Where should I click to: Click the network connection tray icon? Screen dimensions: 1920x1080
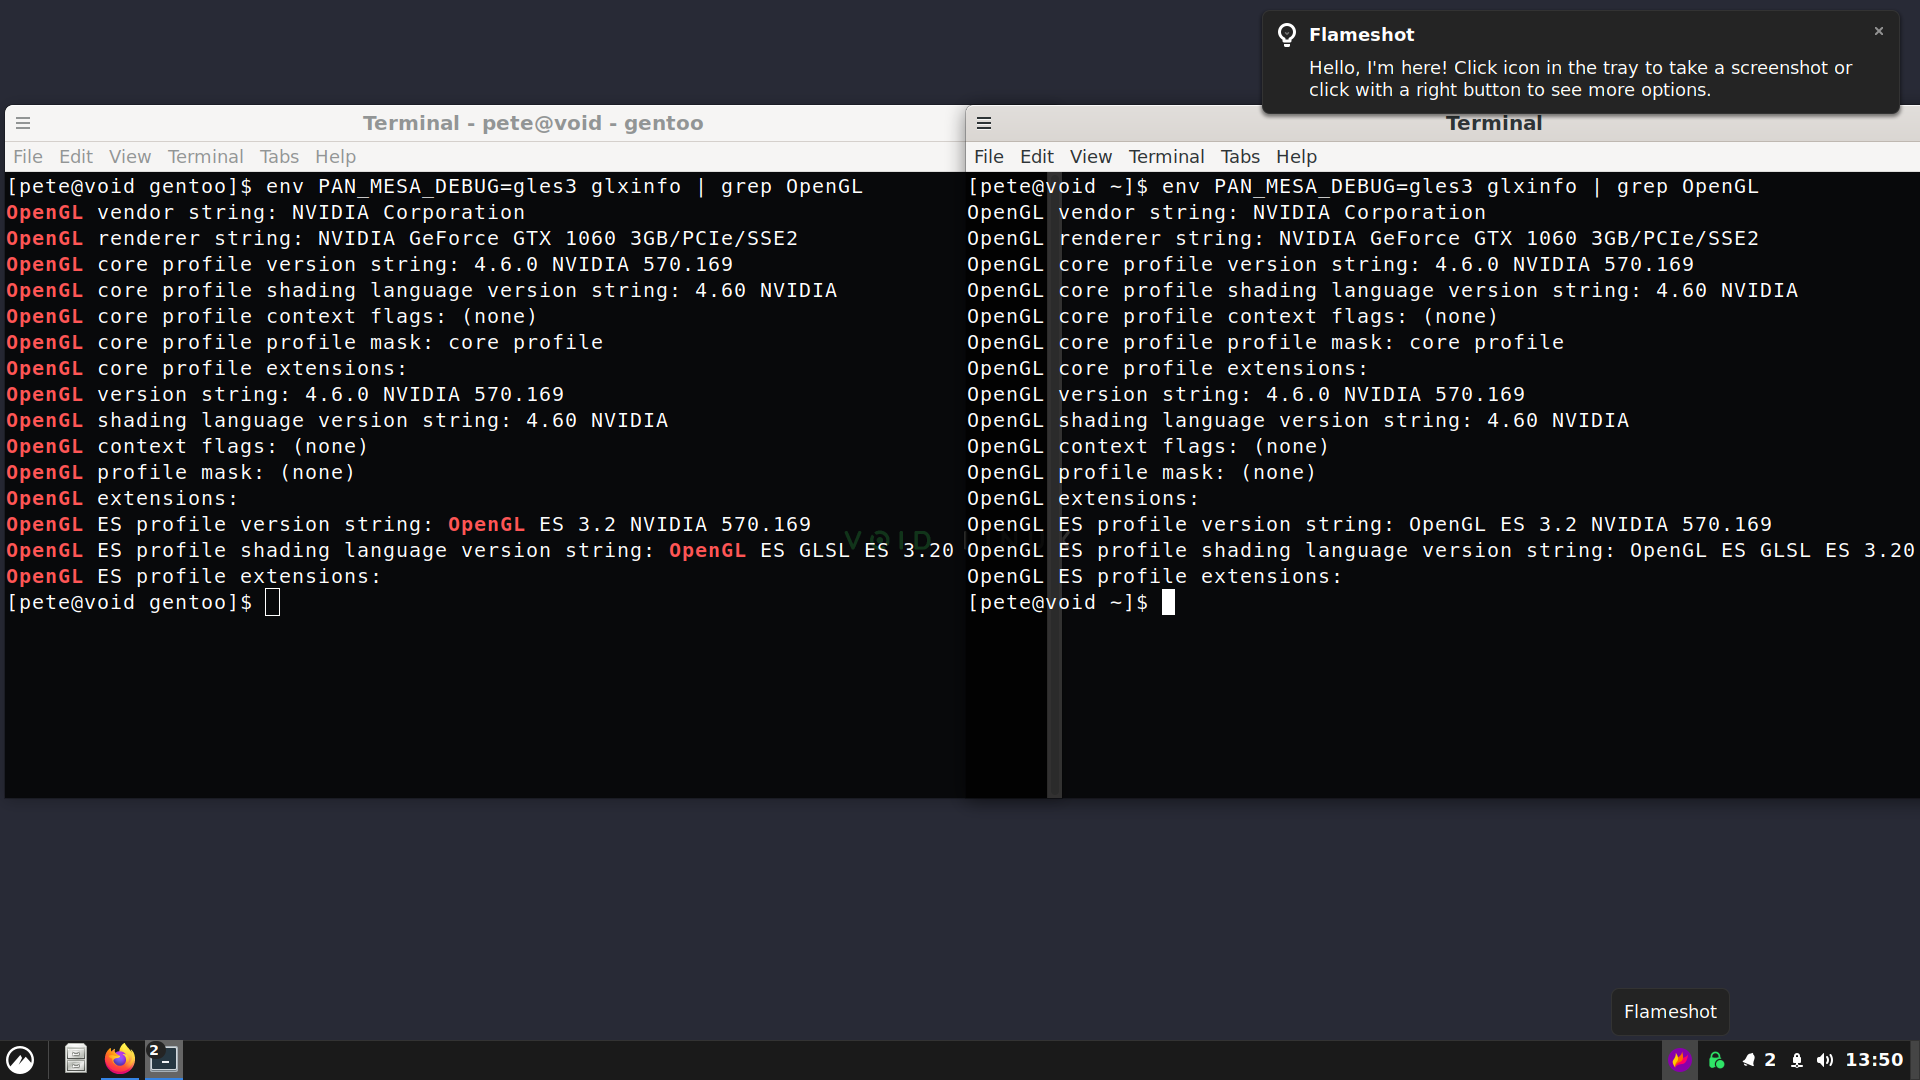[x=1797, y=1060]
